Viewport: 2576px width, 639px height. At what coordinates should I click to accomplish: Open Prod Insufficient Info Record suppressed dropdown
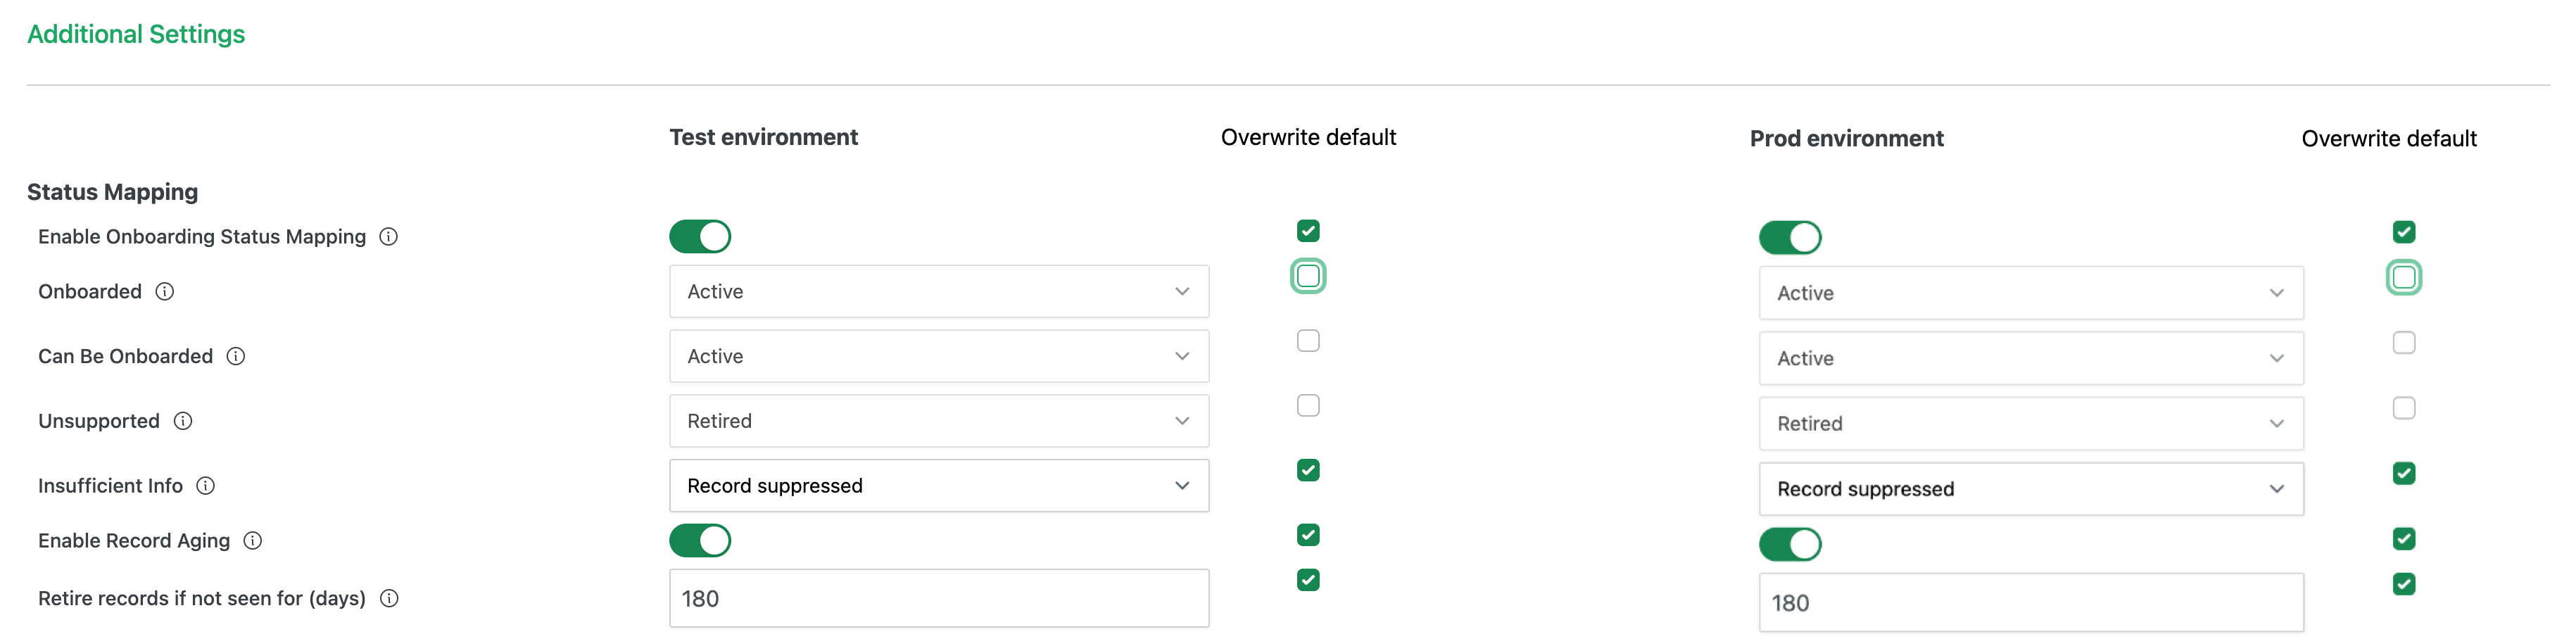coord(2031,489)
